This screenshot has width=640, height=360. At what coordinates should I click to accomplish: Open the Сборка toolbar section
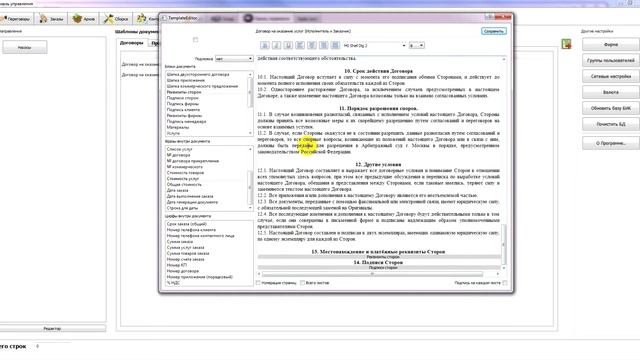(116, 19)
